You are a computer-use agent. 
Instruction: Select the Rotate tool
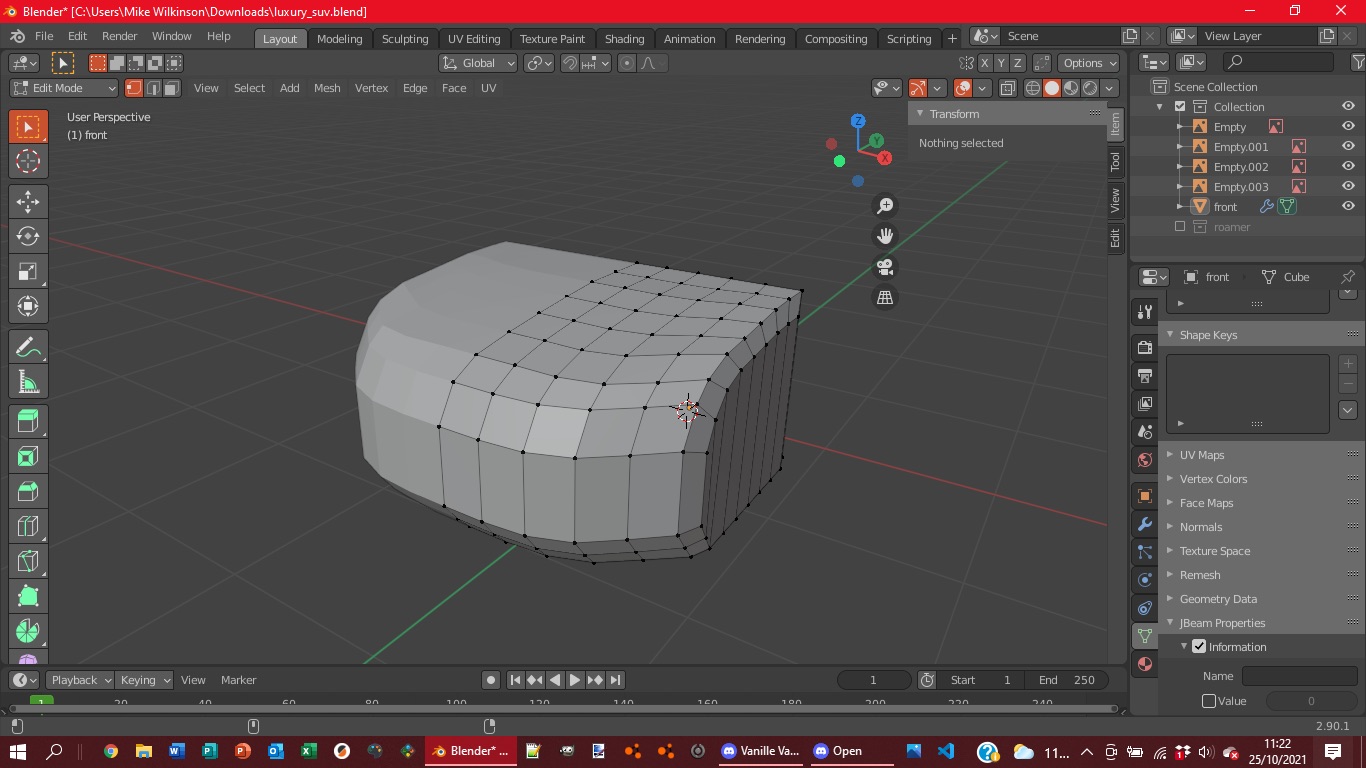28,236
